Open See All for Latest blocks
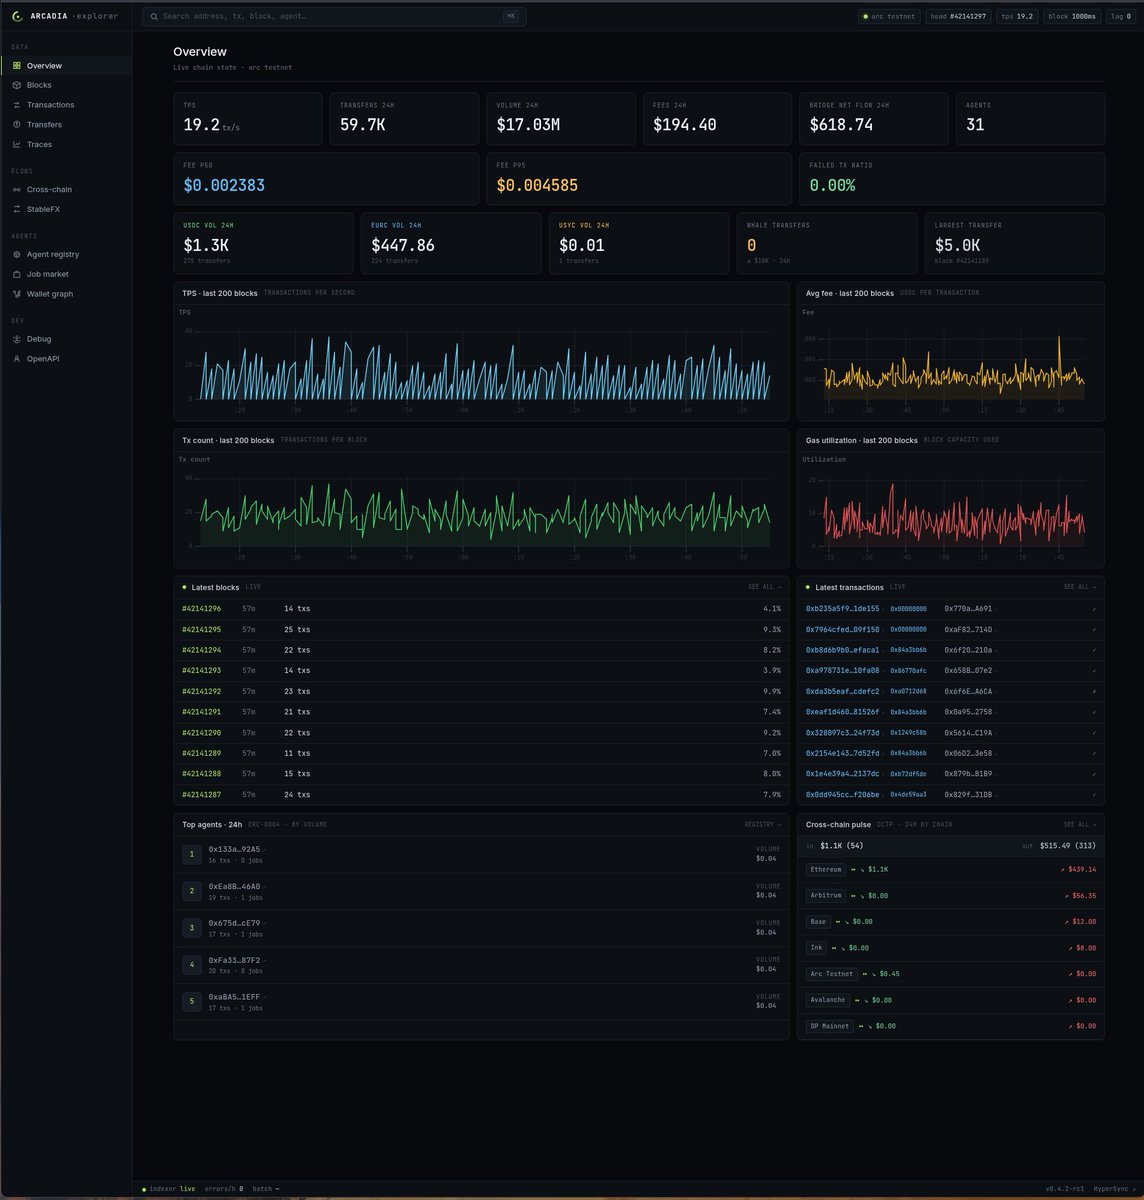 (765, 587)
